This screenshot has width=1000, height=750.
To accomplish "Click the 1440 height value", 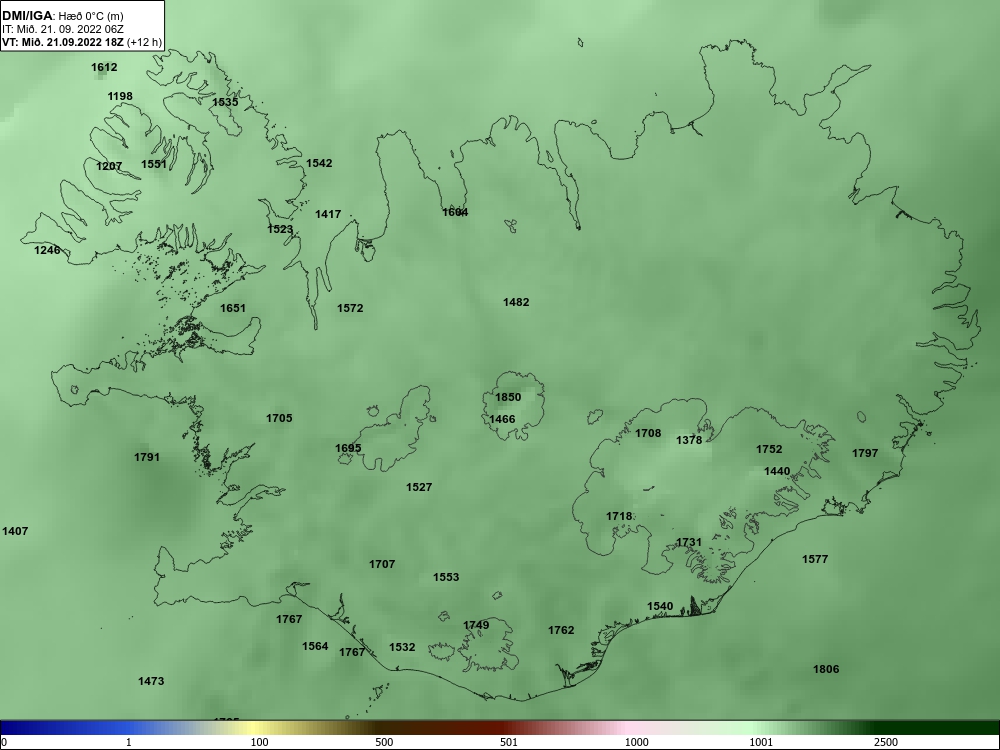I will [777, 471].
